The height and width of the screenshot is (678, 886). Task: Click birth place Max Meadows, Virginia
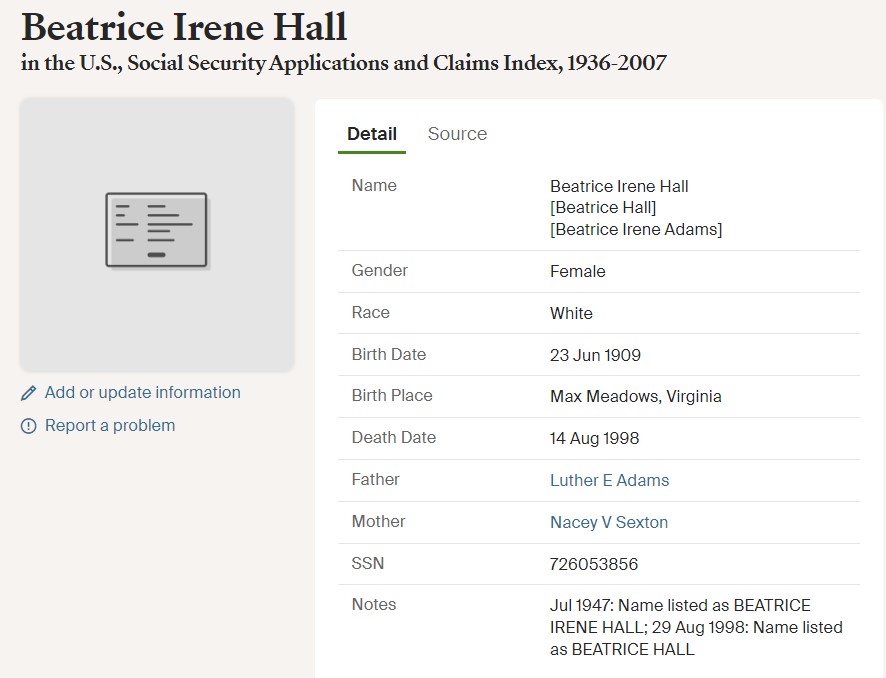point(635,396)
